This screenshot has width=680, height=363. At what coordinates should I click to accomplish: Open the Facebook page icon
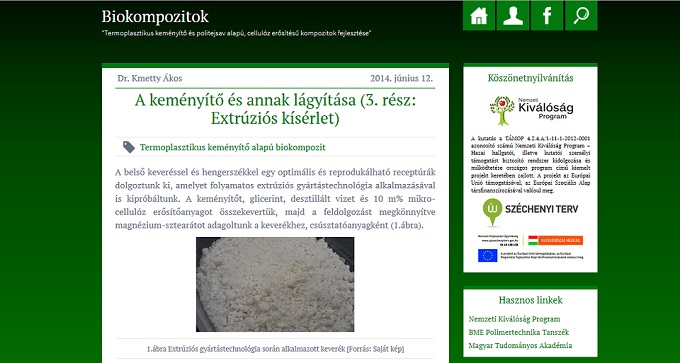(547, 16)
